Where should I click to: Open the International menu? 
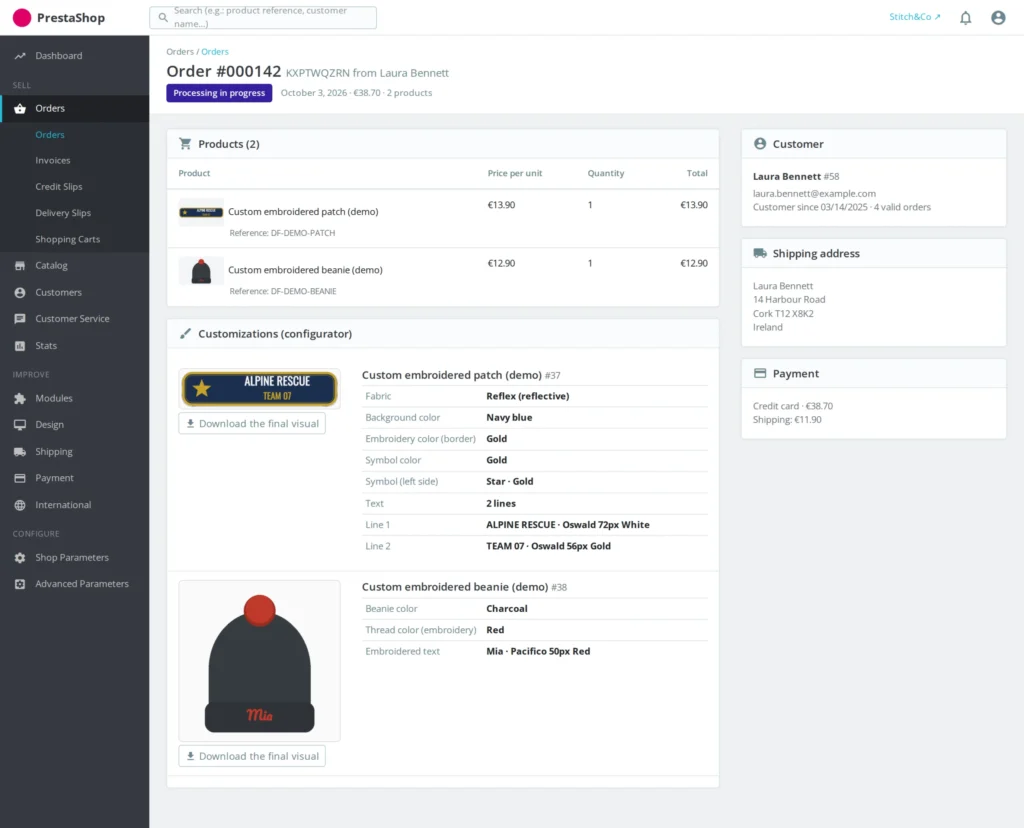pyautogui.click(x=63, y=505)
